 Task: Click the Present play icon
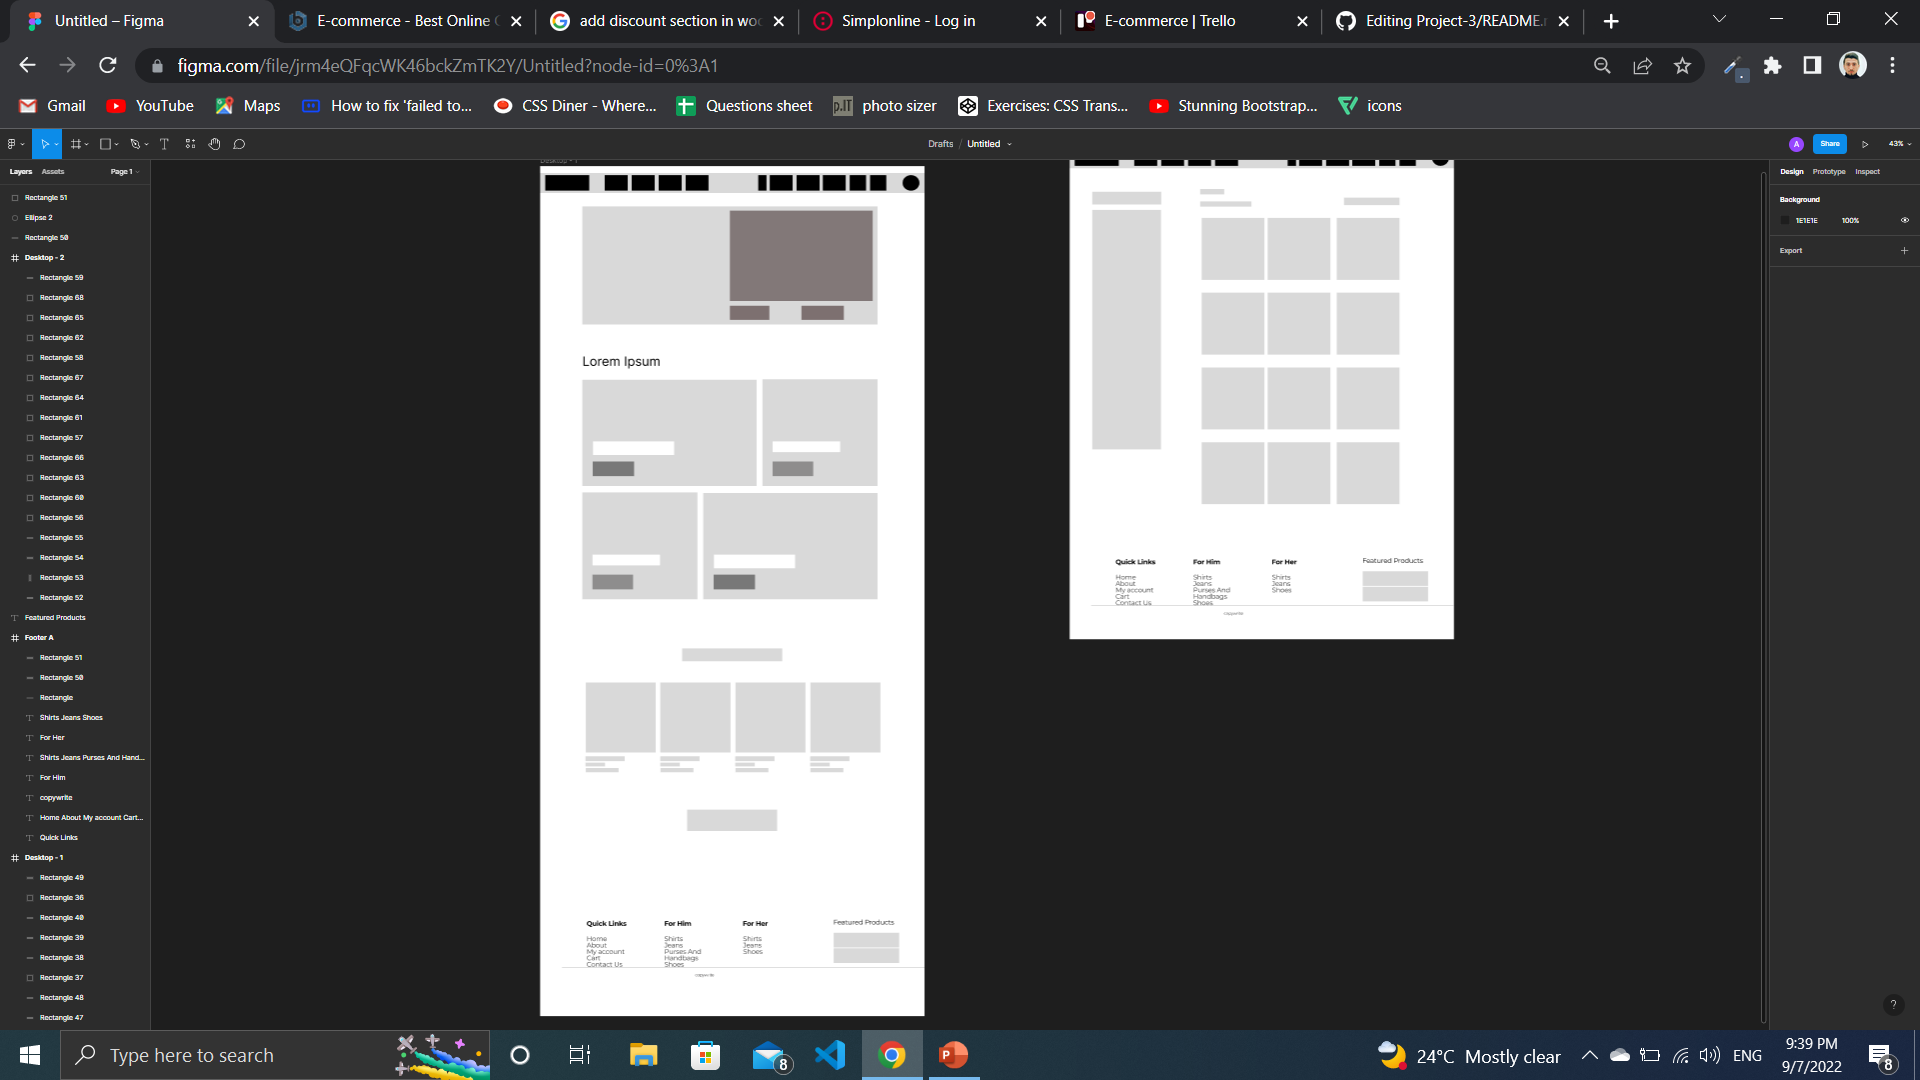[x=1865, y=144]
